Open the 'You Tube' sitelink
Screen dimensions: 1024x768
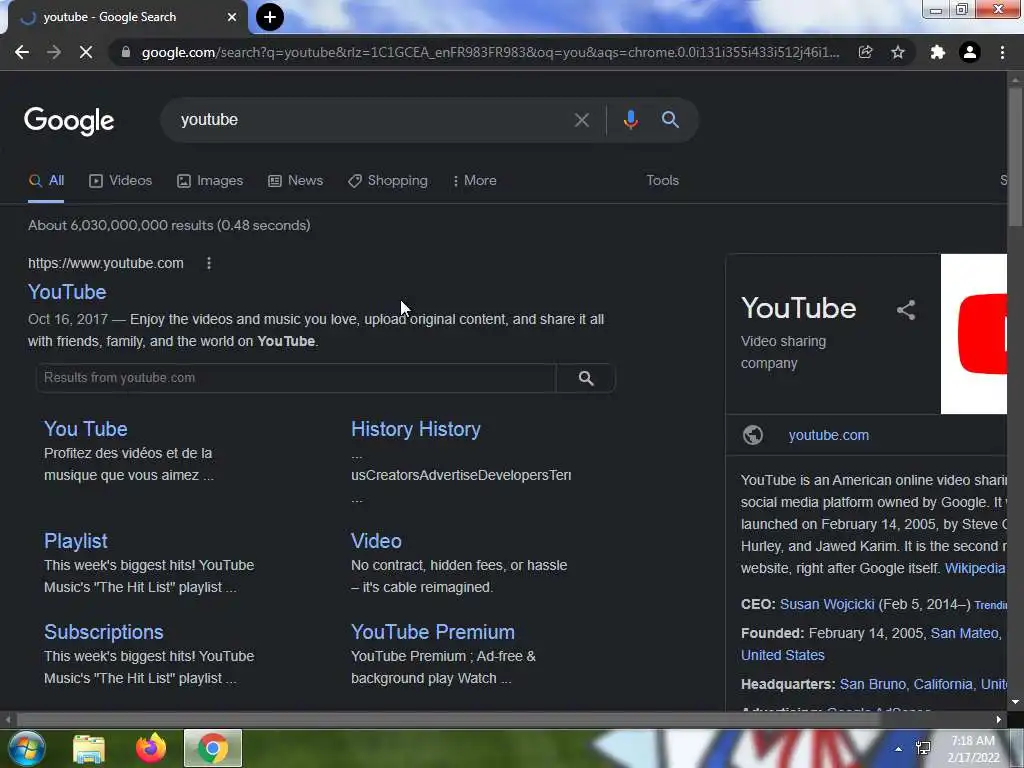(86, 429)
